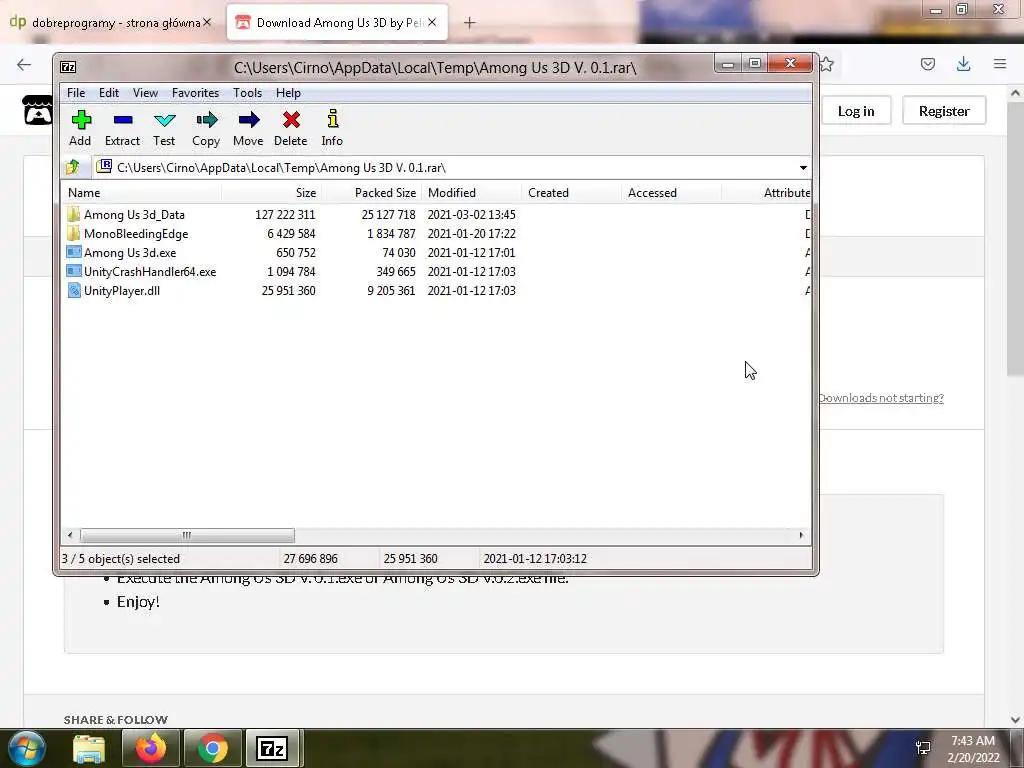Switch to Firefox in taskbar
The width and height of the screenshot is (1024, 768).
(150, 748)
